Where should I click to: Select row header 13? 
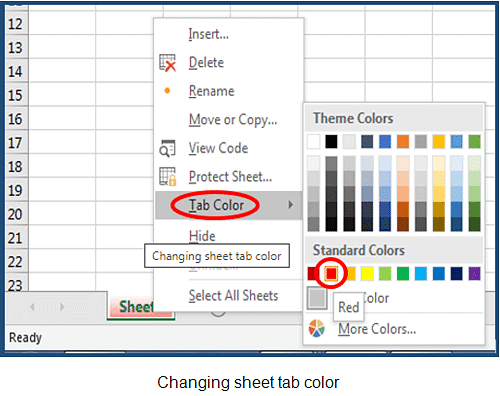(17, 47)
